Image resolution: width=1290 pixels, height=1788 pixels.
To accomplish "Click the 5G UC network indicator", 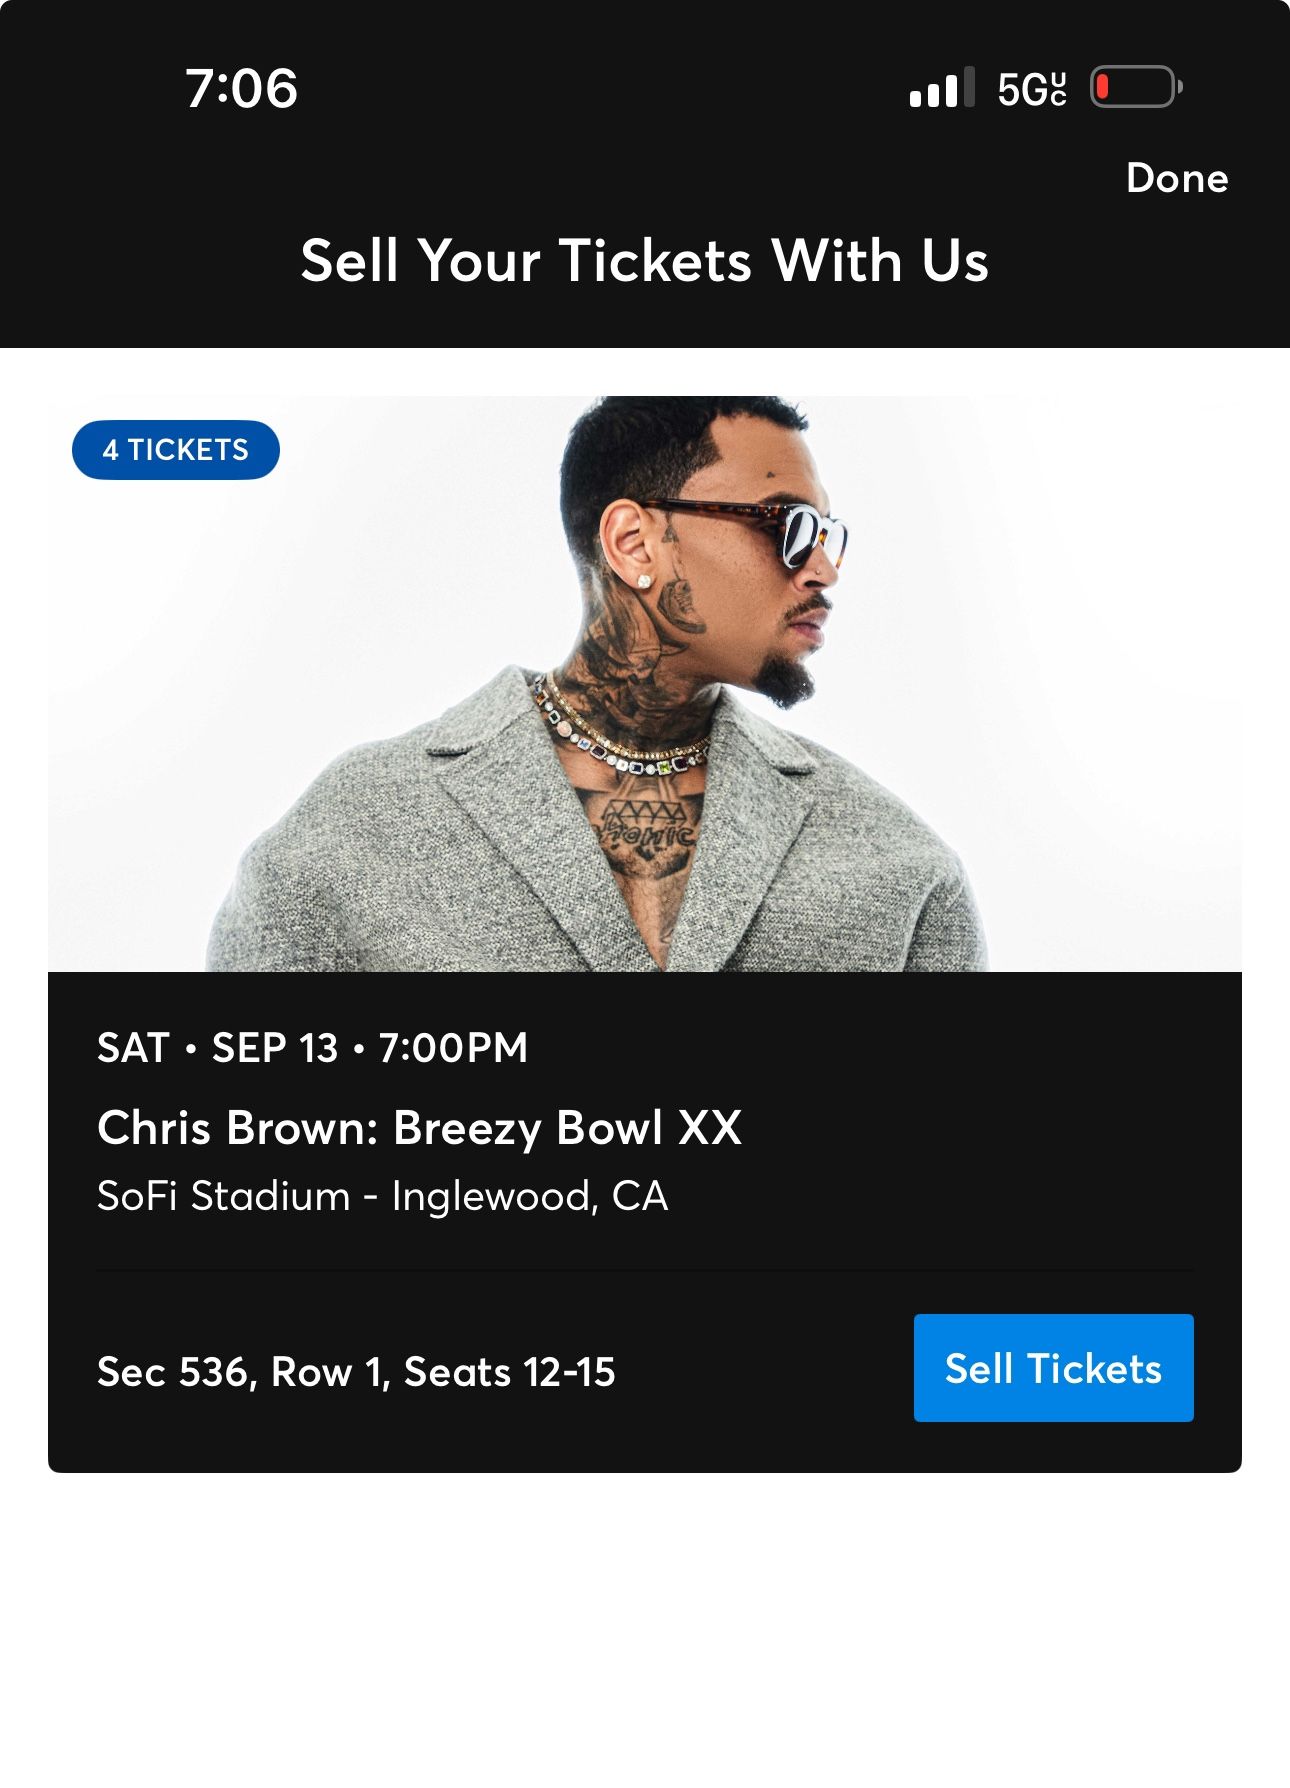I will 1032,89.
